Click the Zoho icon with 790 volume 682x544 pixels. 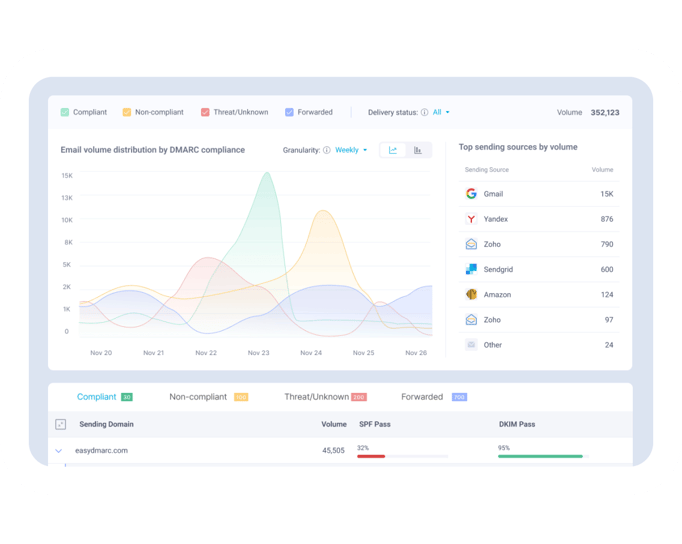(x=471, y=244)
